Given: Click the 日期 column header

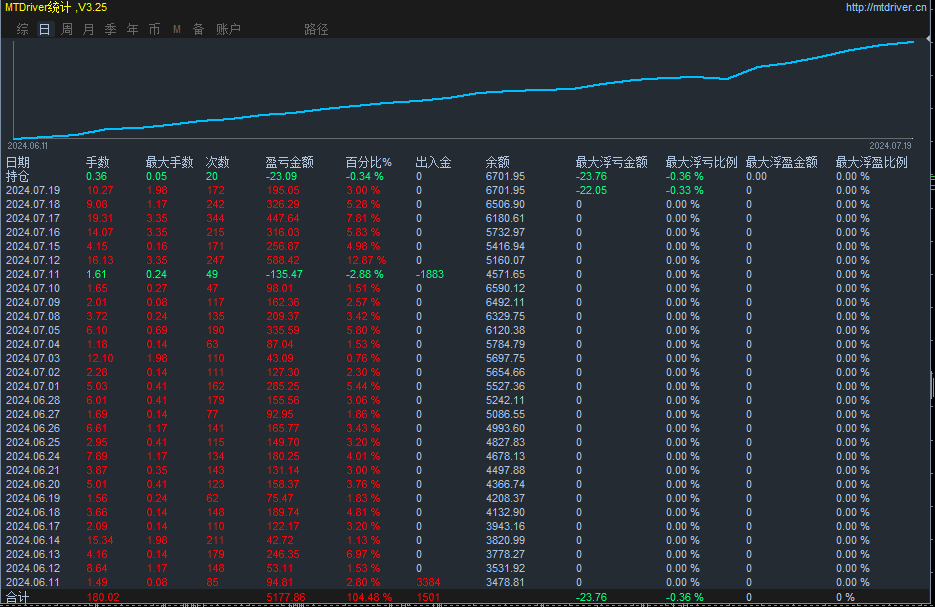Looking at the screenshot, I should tap(18, 162).
